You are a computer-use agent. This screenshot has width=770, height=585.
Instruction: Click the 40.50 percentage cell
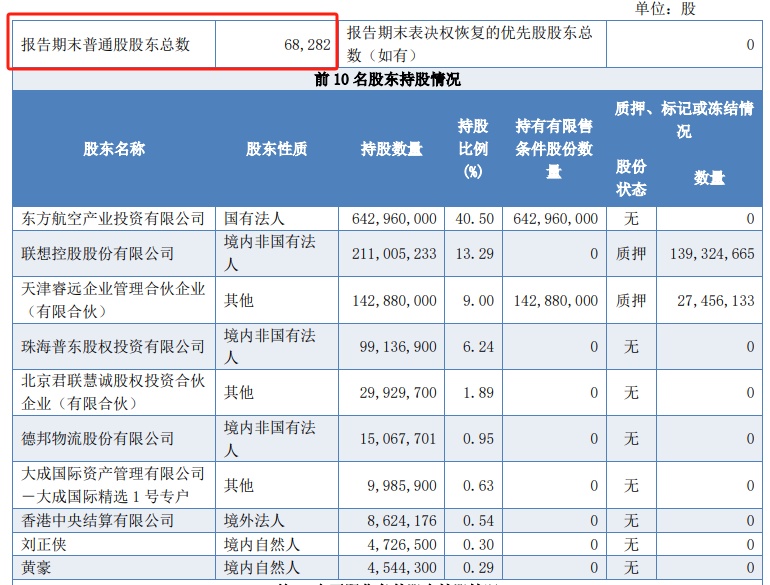[x=474, y=219]
